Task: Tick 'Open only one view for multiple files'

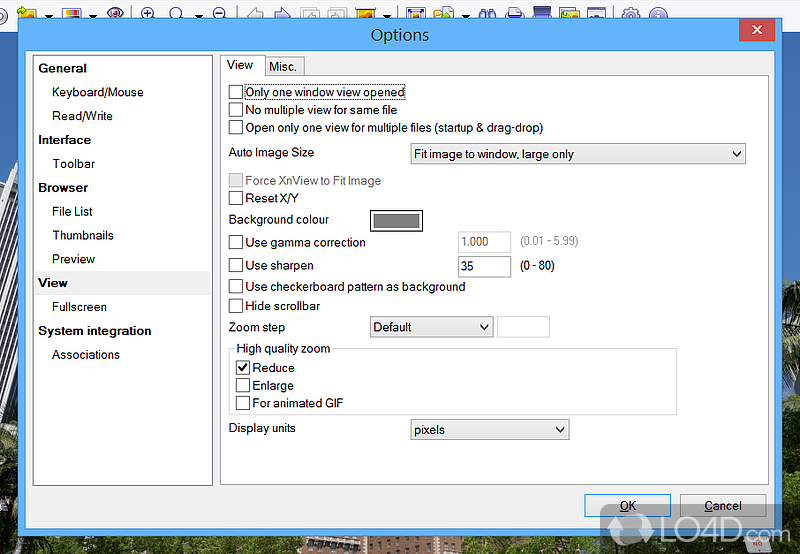Action: point(235,127)
